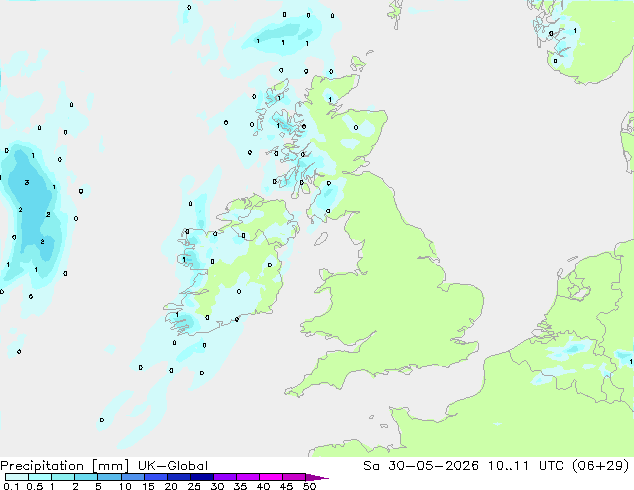Click the over-50 mm arrow at legend end
Screen dimensions: 634x490
point(317,477)
